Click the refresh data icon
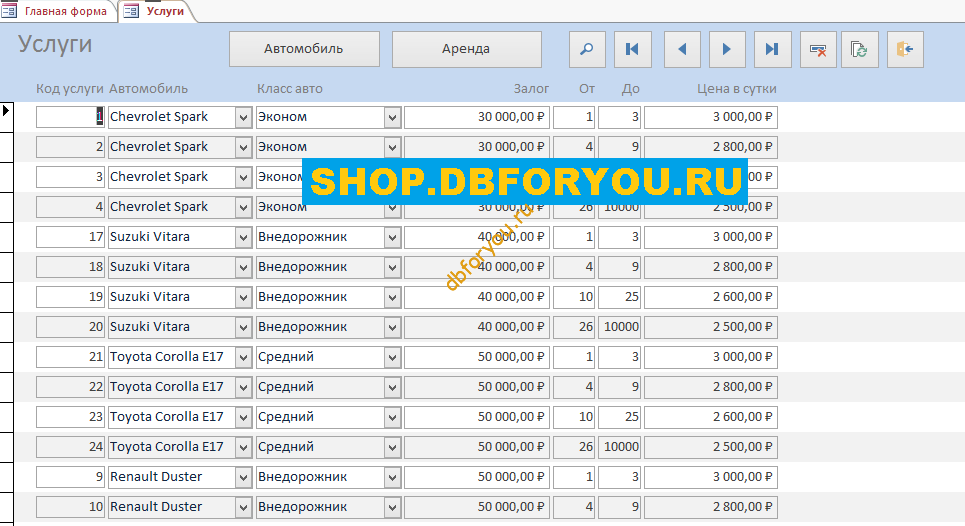The image size is (965, 526). [x=859, y=49]
